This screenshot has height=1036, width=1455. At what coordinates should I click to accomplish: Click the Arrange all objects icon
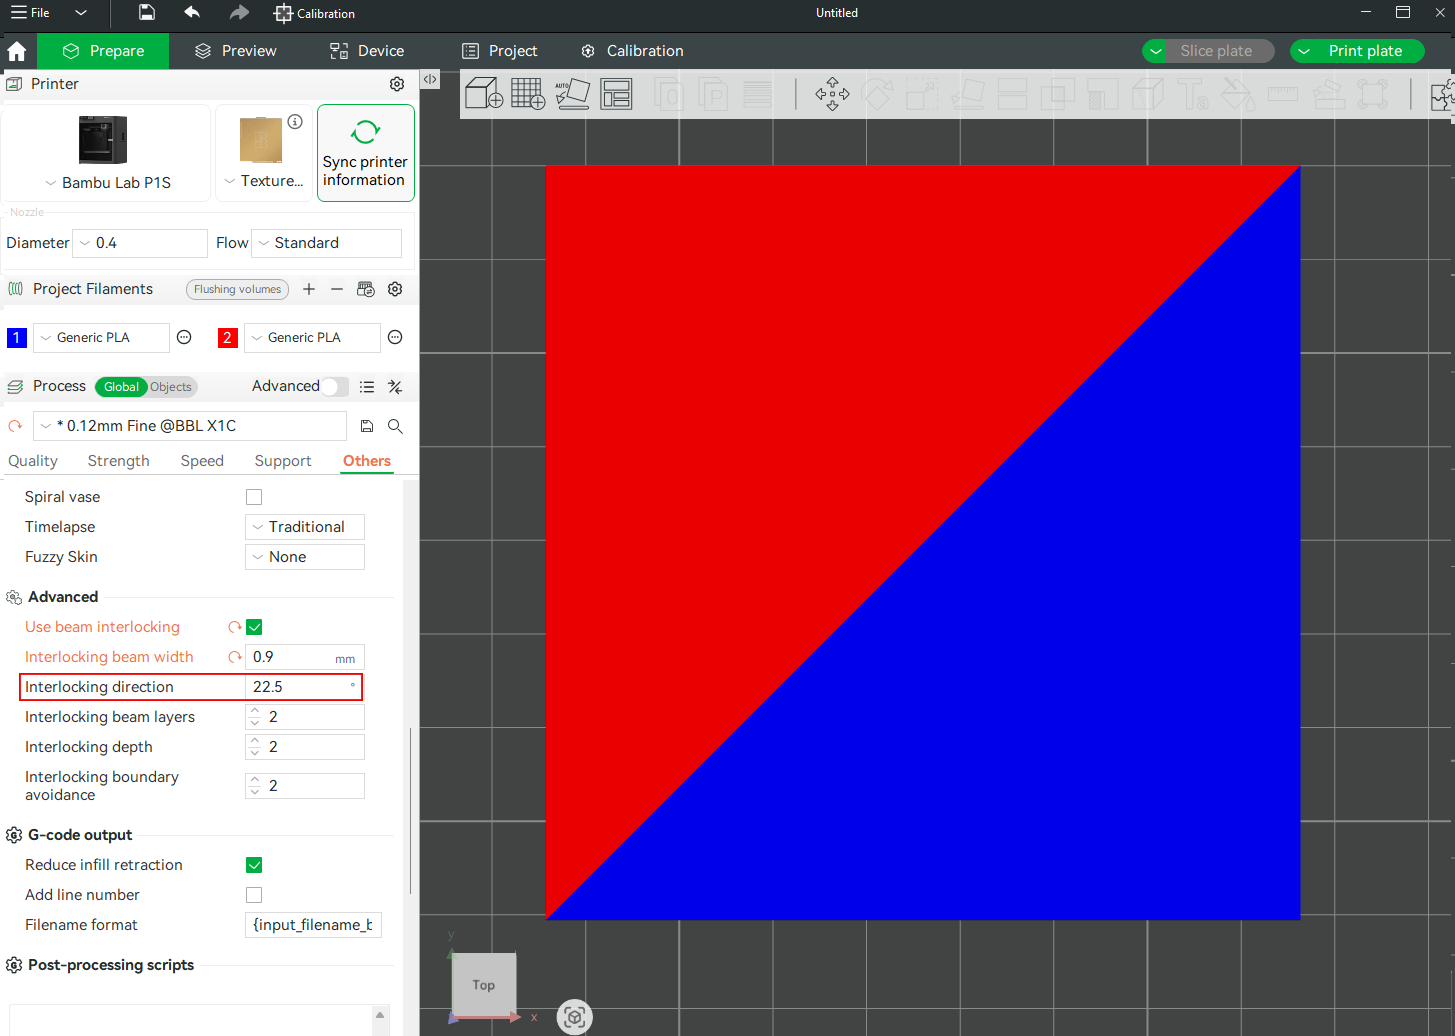tap(616, 94)
